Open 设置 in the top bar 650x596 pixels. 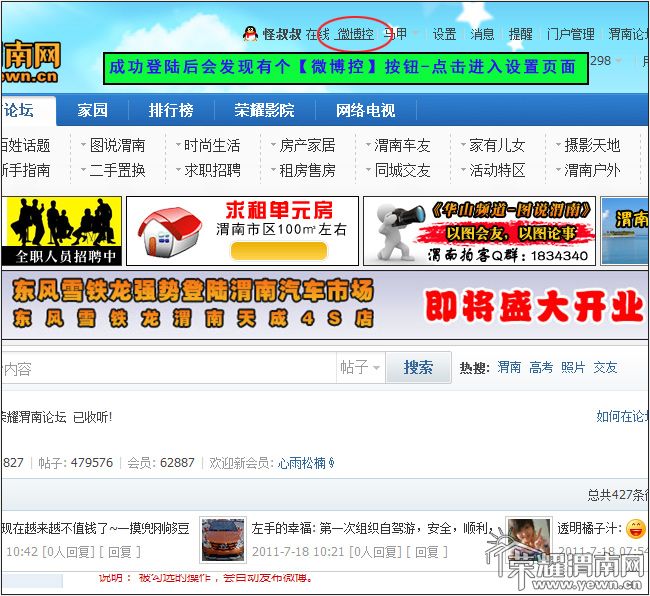click(x=445, y=34)
